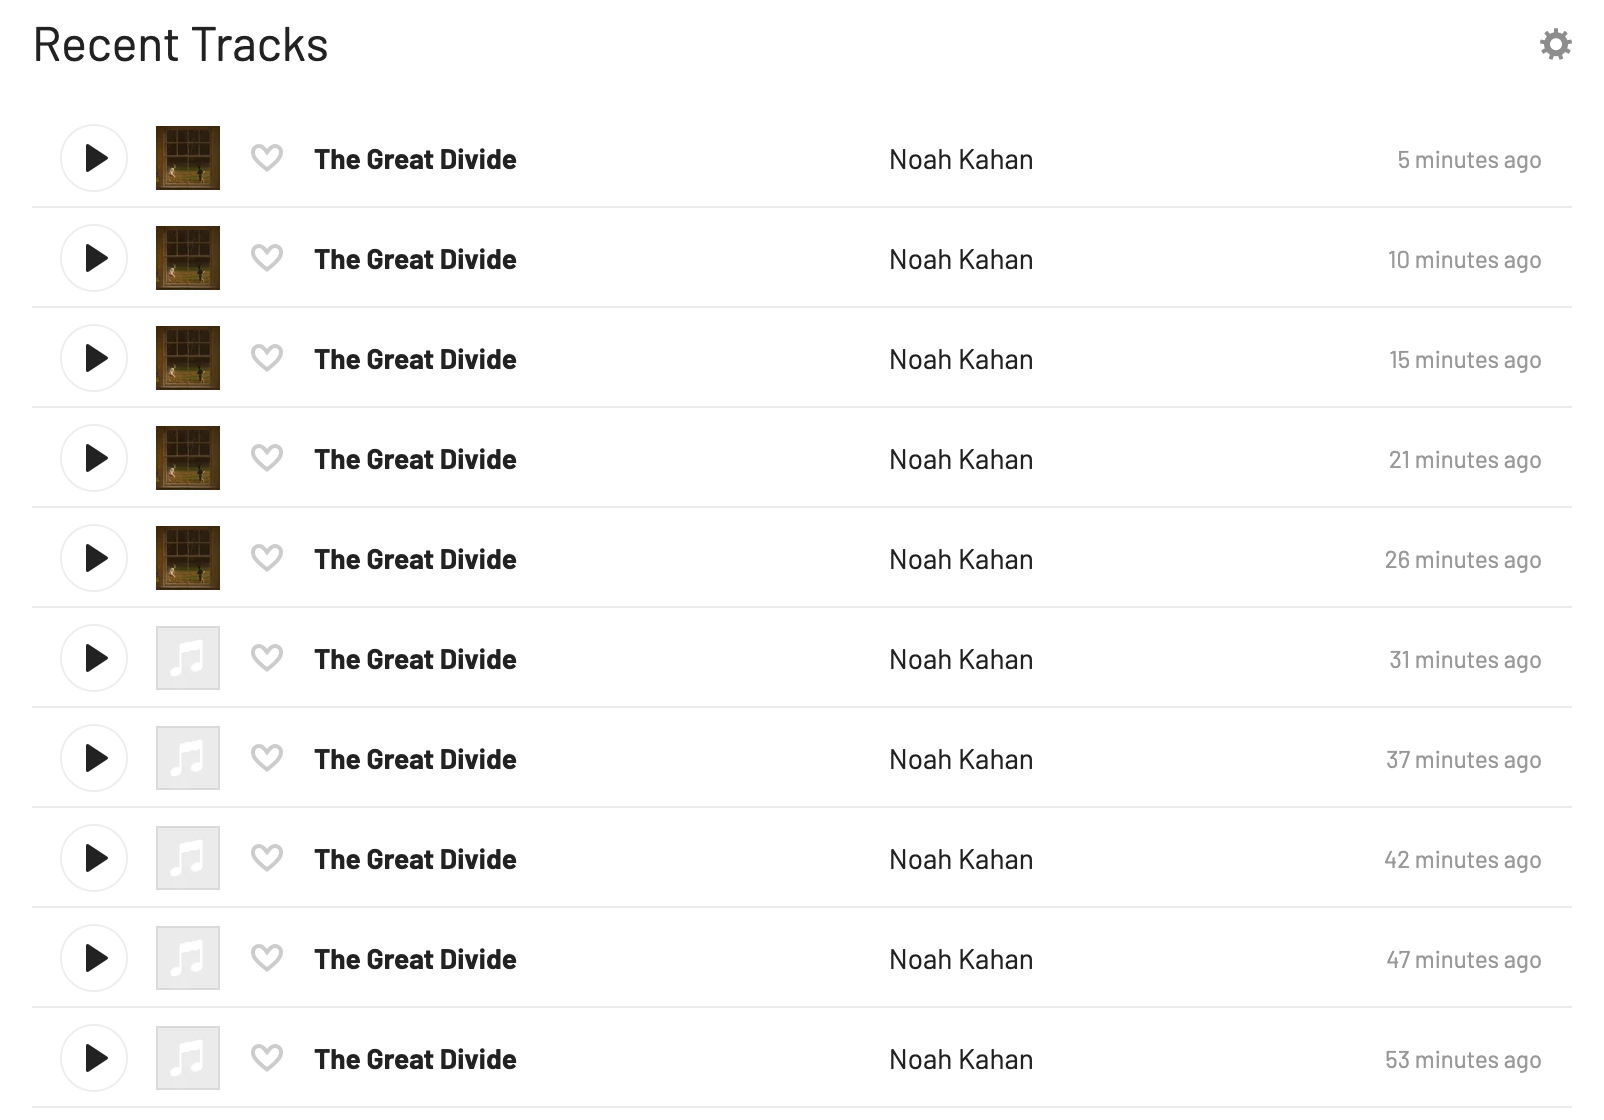Love the track played 42 minutes ago
The width and height of the screenshot is (1604, 1120).
pyautogui.click(x=267, y=858)
